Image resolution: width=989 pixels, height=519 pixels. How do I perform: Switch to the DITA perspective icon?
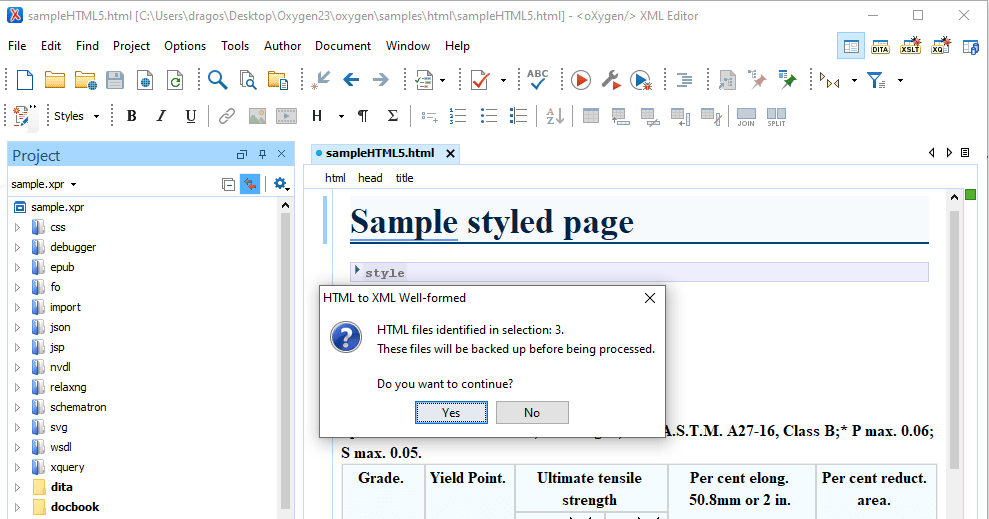[881, 46]
